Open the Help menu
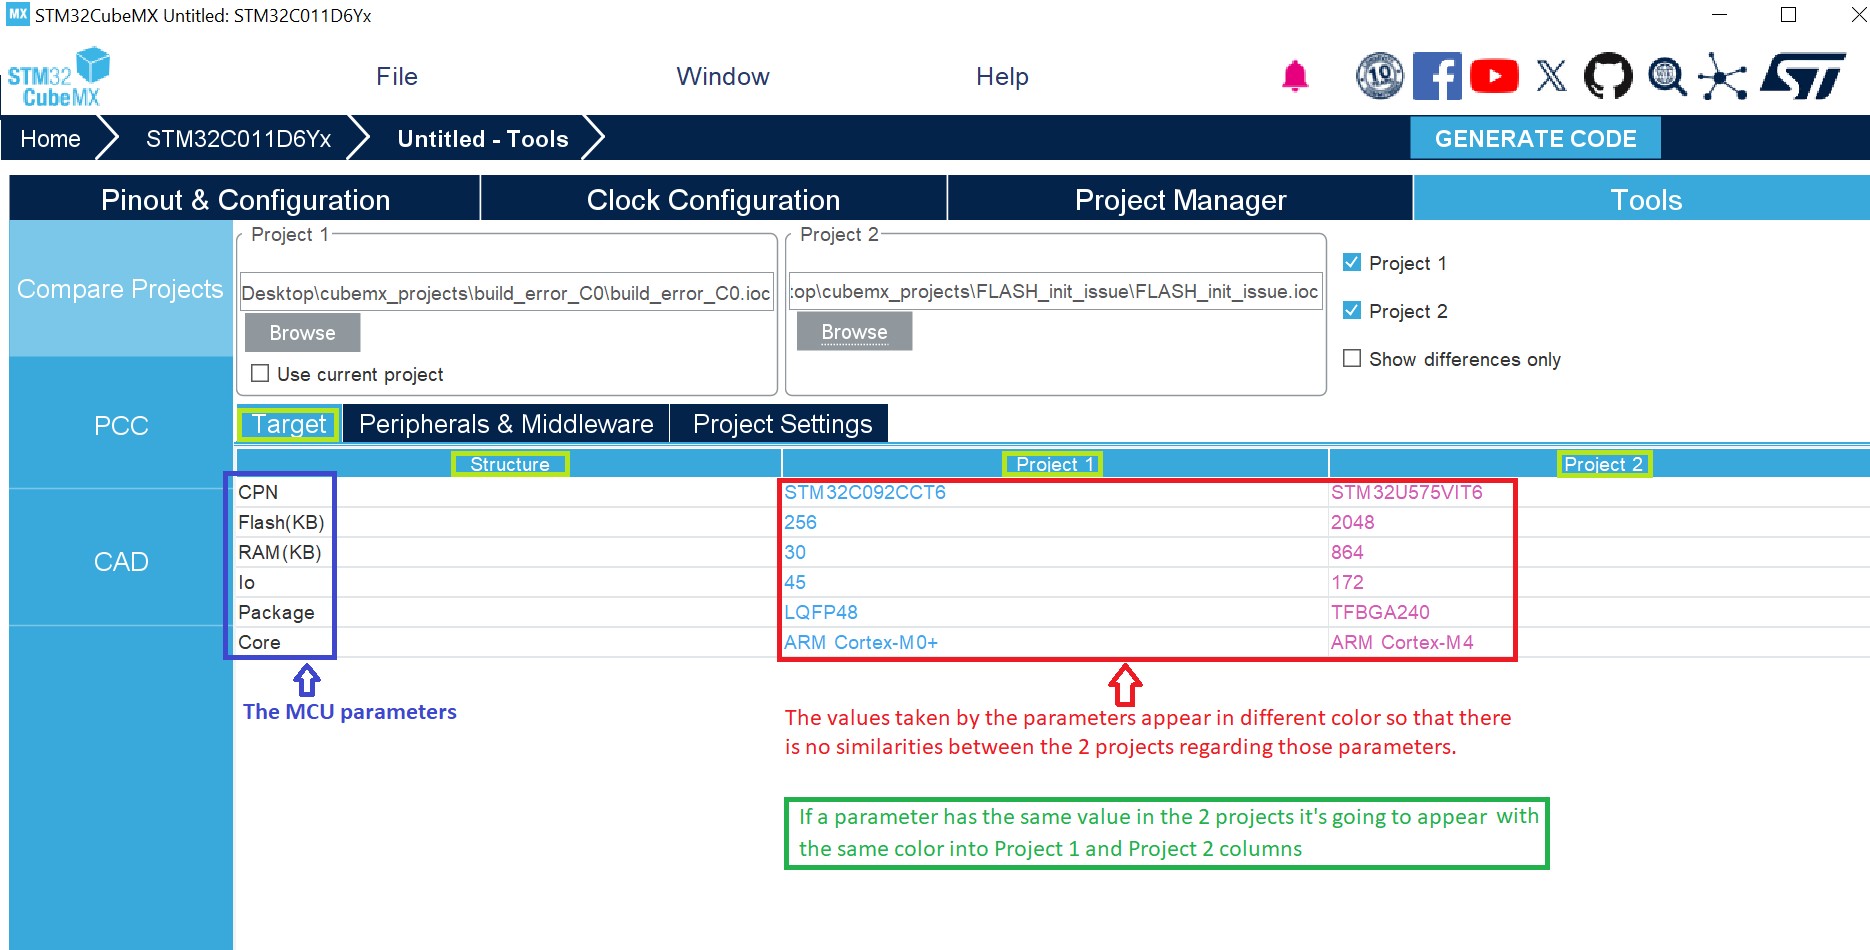 click(1002, 77)
